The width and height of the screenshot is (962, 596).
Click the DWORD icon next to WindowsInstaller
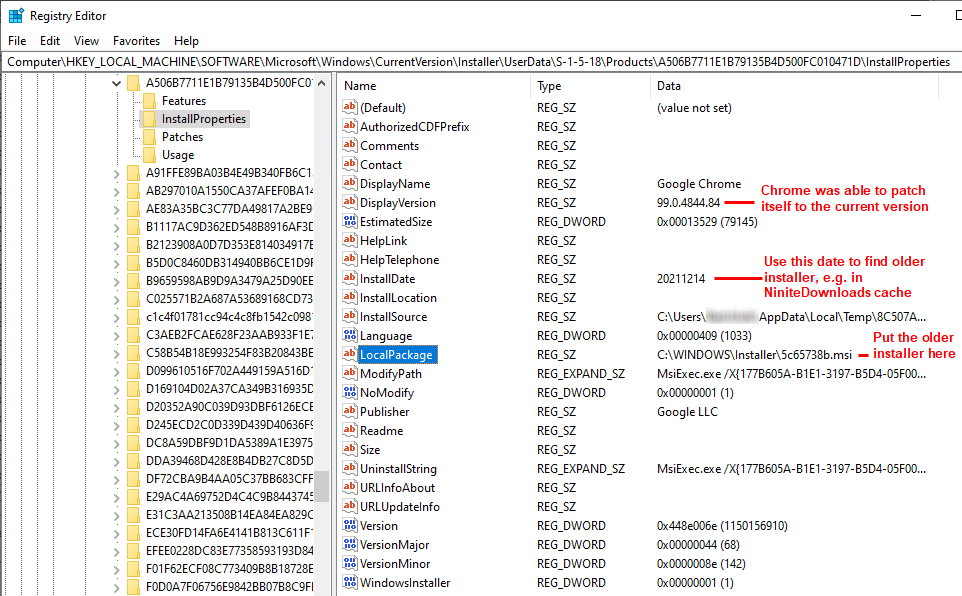(x=350, y=582)
